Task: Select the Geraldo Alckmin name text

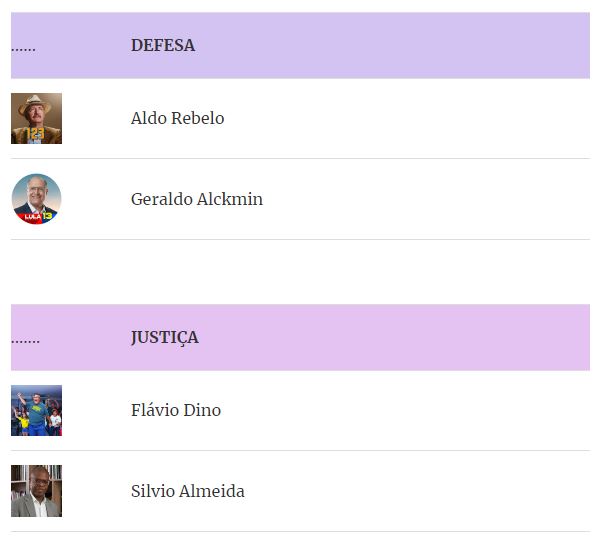Action: point(197,199)
